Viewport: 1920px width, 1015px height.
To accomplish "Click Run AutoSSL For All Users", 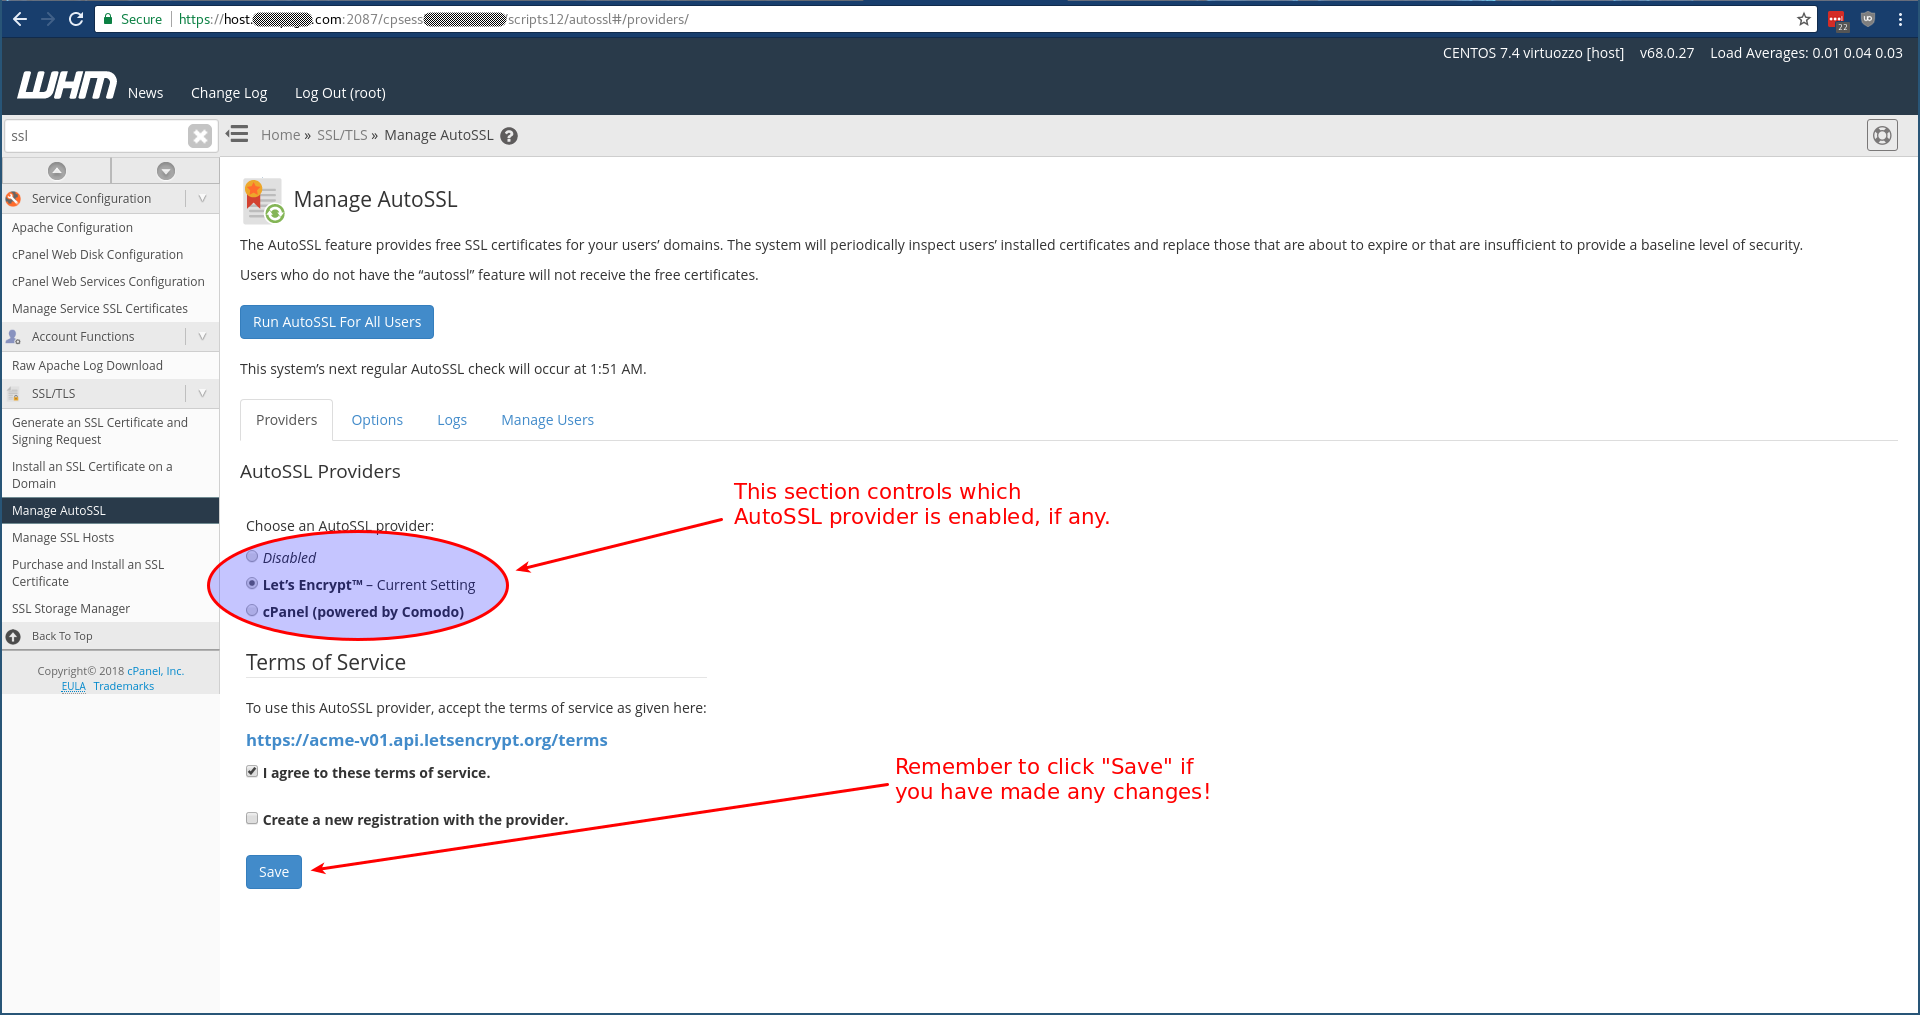I will 337,322.
